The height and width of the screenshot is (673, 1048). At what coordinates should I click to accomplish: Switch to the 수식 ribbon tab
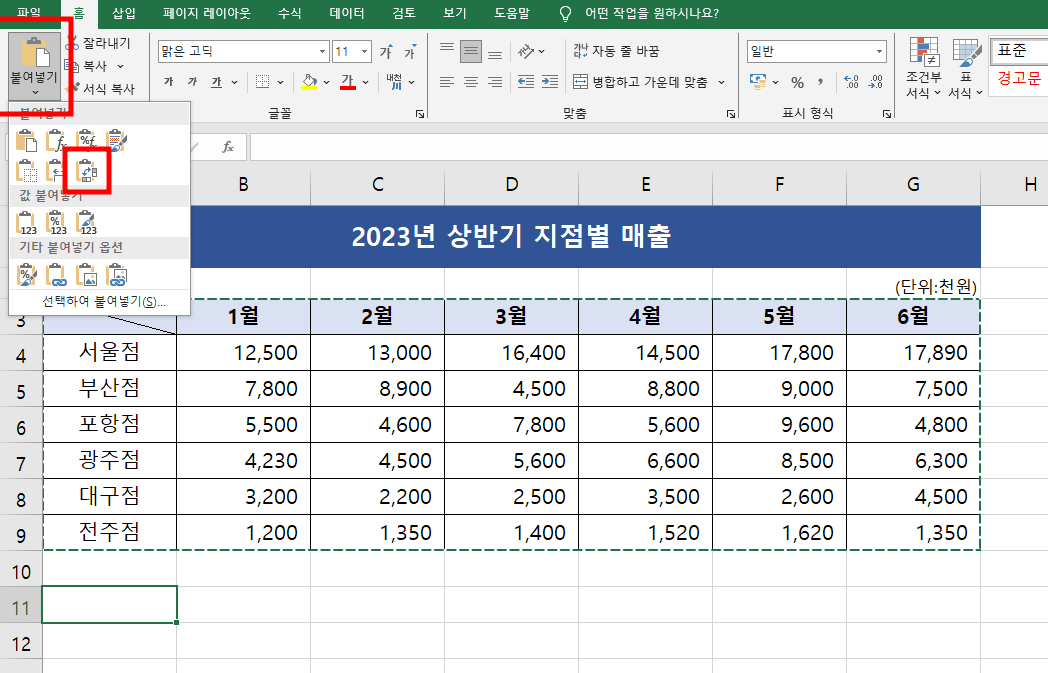click(x=289, y=13)
